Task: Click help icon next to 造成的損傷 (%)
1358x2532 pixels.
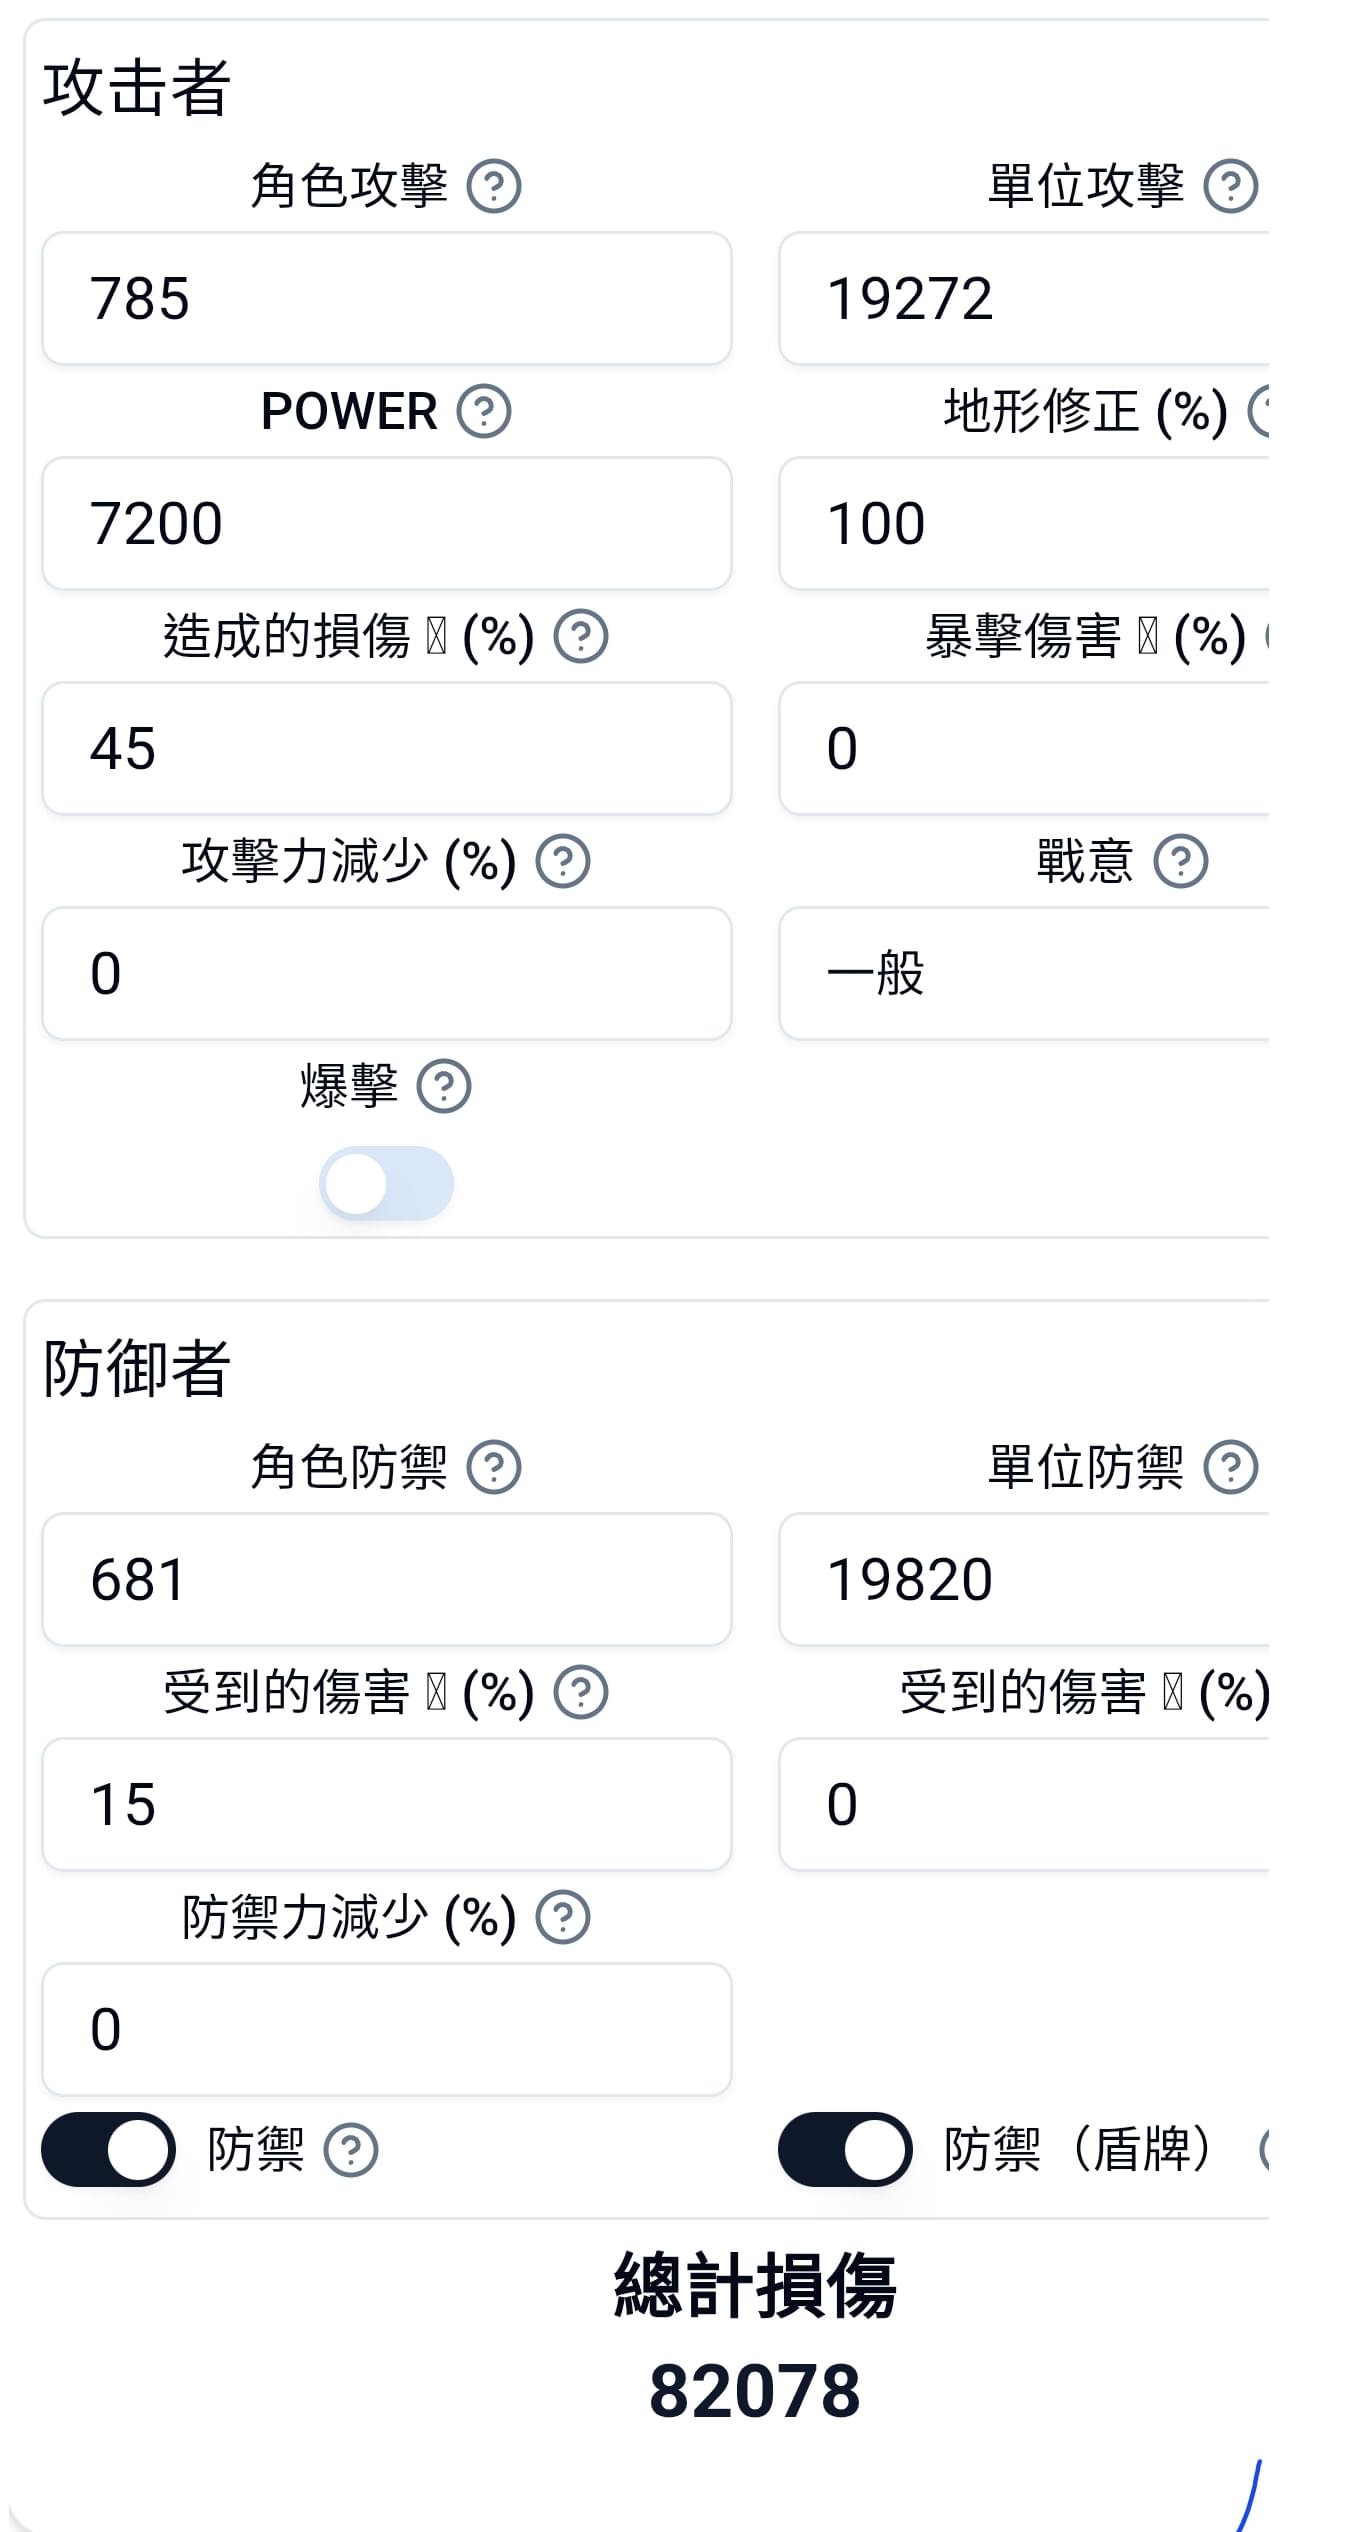Action: click(581, 636)
